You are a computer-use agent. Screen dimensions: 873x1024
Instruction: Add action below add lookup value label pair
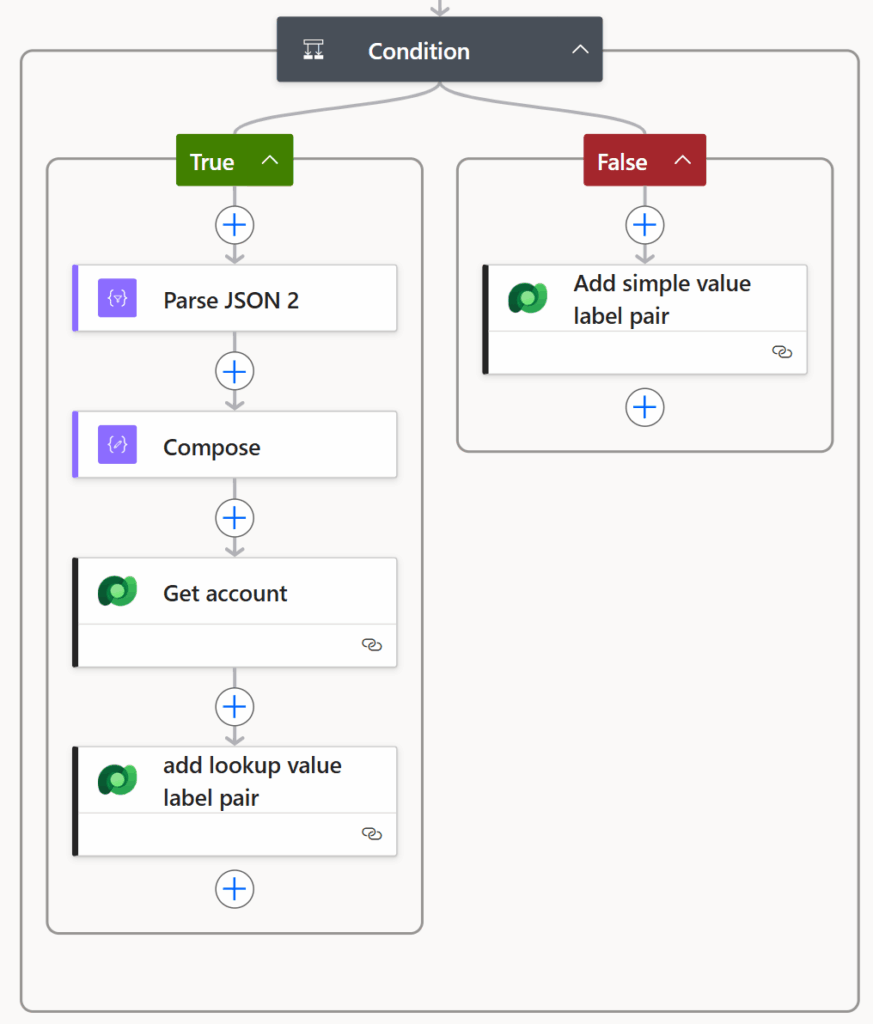[x=234, y=889]
